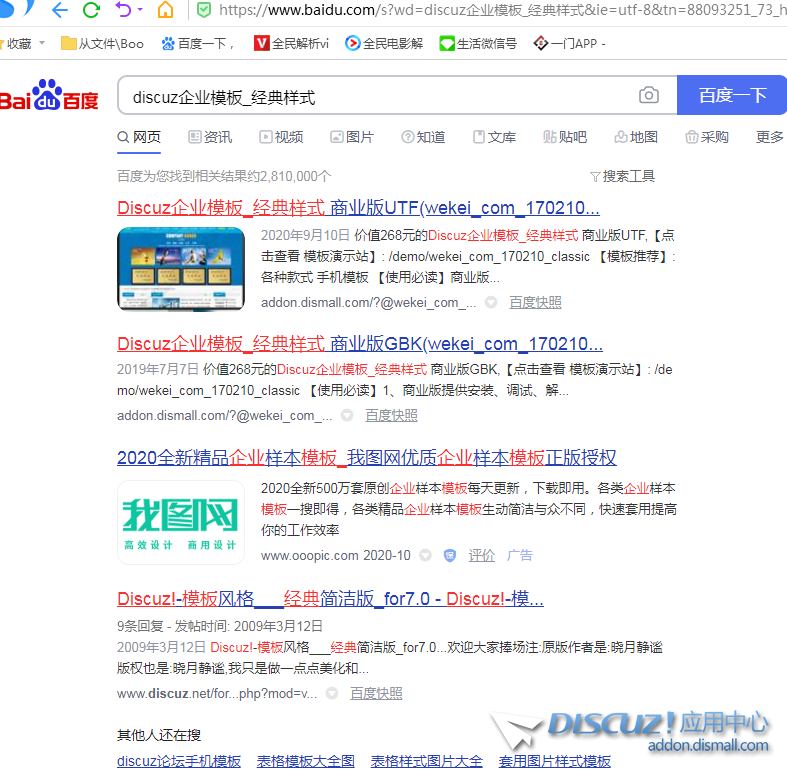787x771 pixels.
Task: Click the Baidu logo
Action: click(x=49, y=95)
